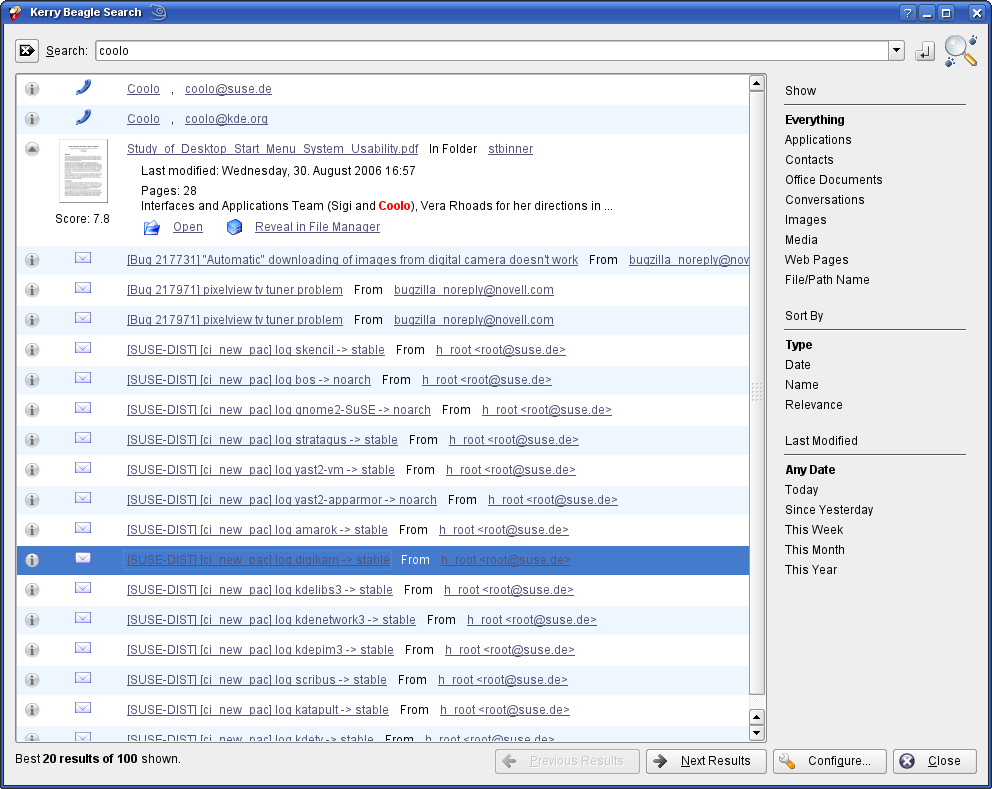This screenshot has height=789, width=992.
Task: Filter last modified to This Year
Action: 810,569
